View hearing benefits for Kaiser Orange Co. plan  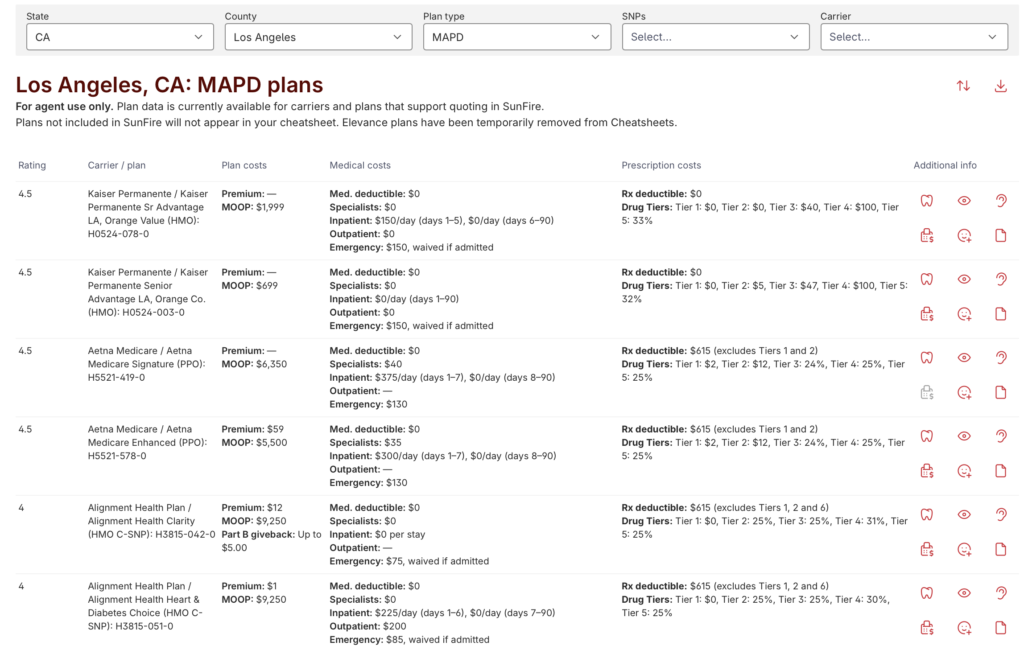click(1001, 279)
